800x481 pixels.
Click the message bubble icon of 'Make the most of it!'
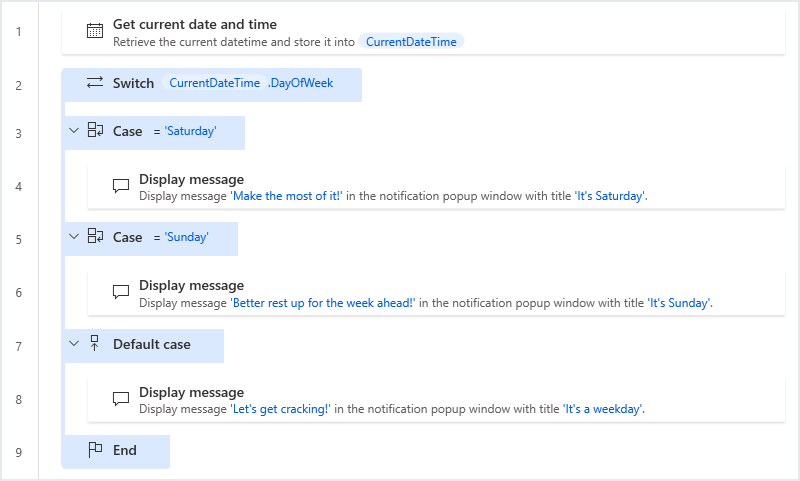(x=121, y=186)
